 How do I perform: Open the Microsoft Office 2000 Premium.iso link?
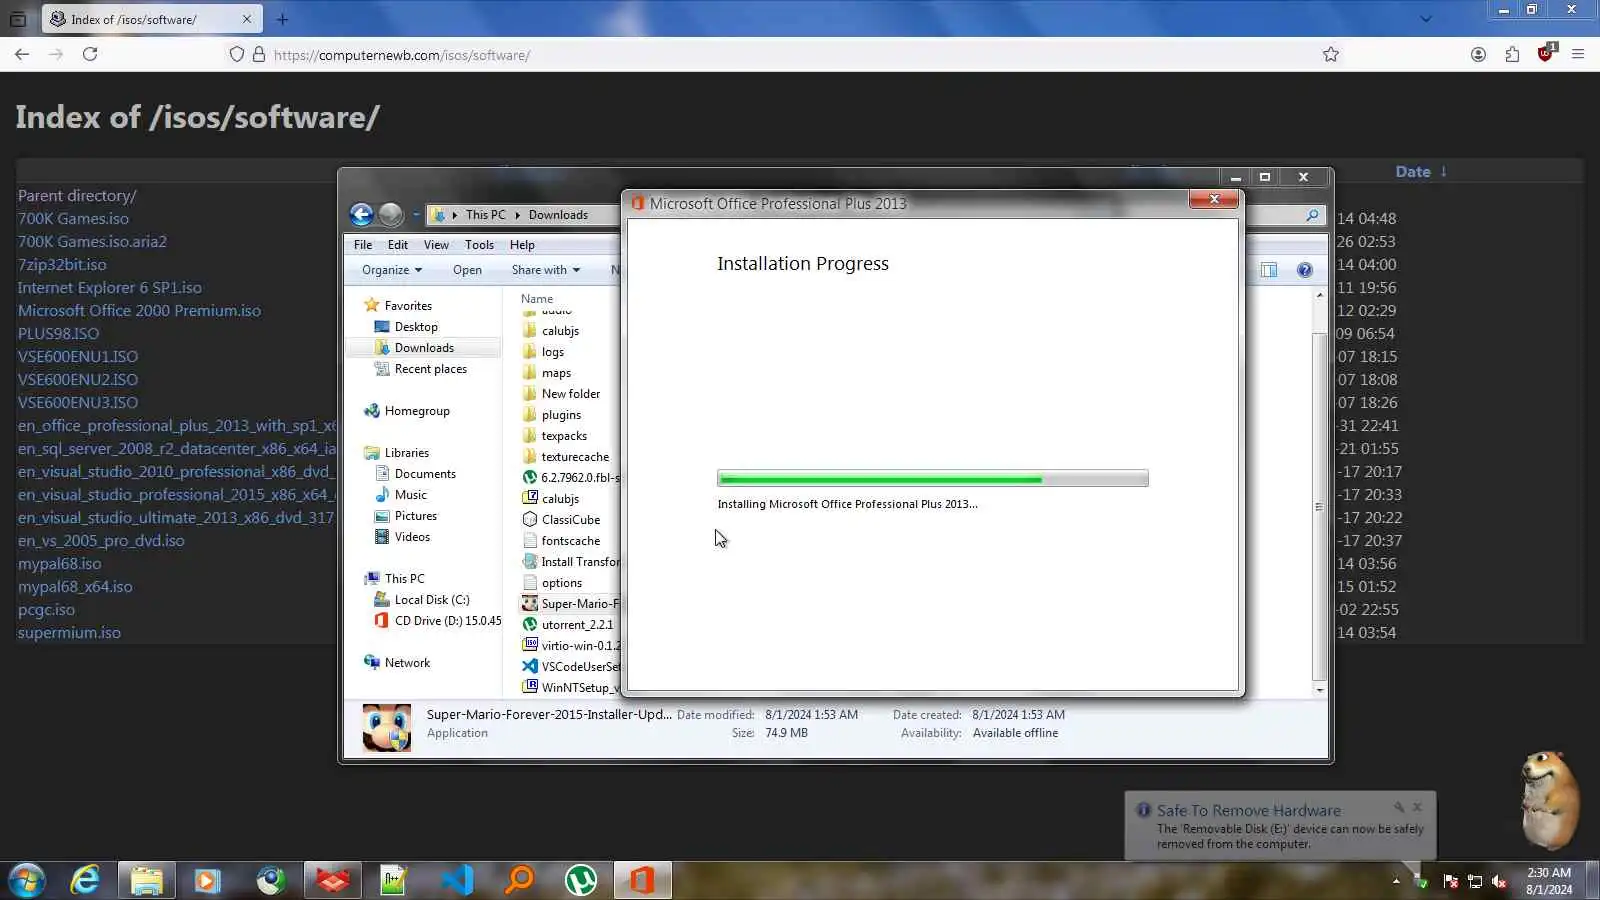(139, 311)
